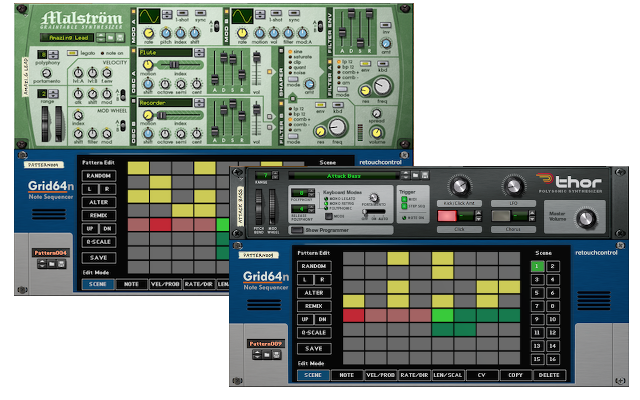
Task: Click Mod A sine waveform display
Action: pyautogui.click(x=149, y=16)
